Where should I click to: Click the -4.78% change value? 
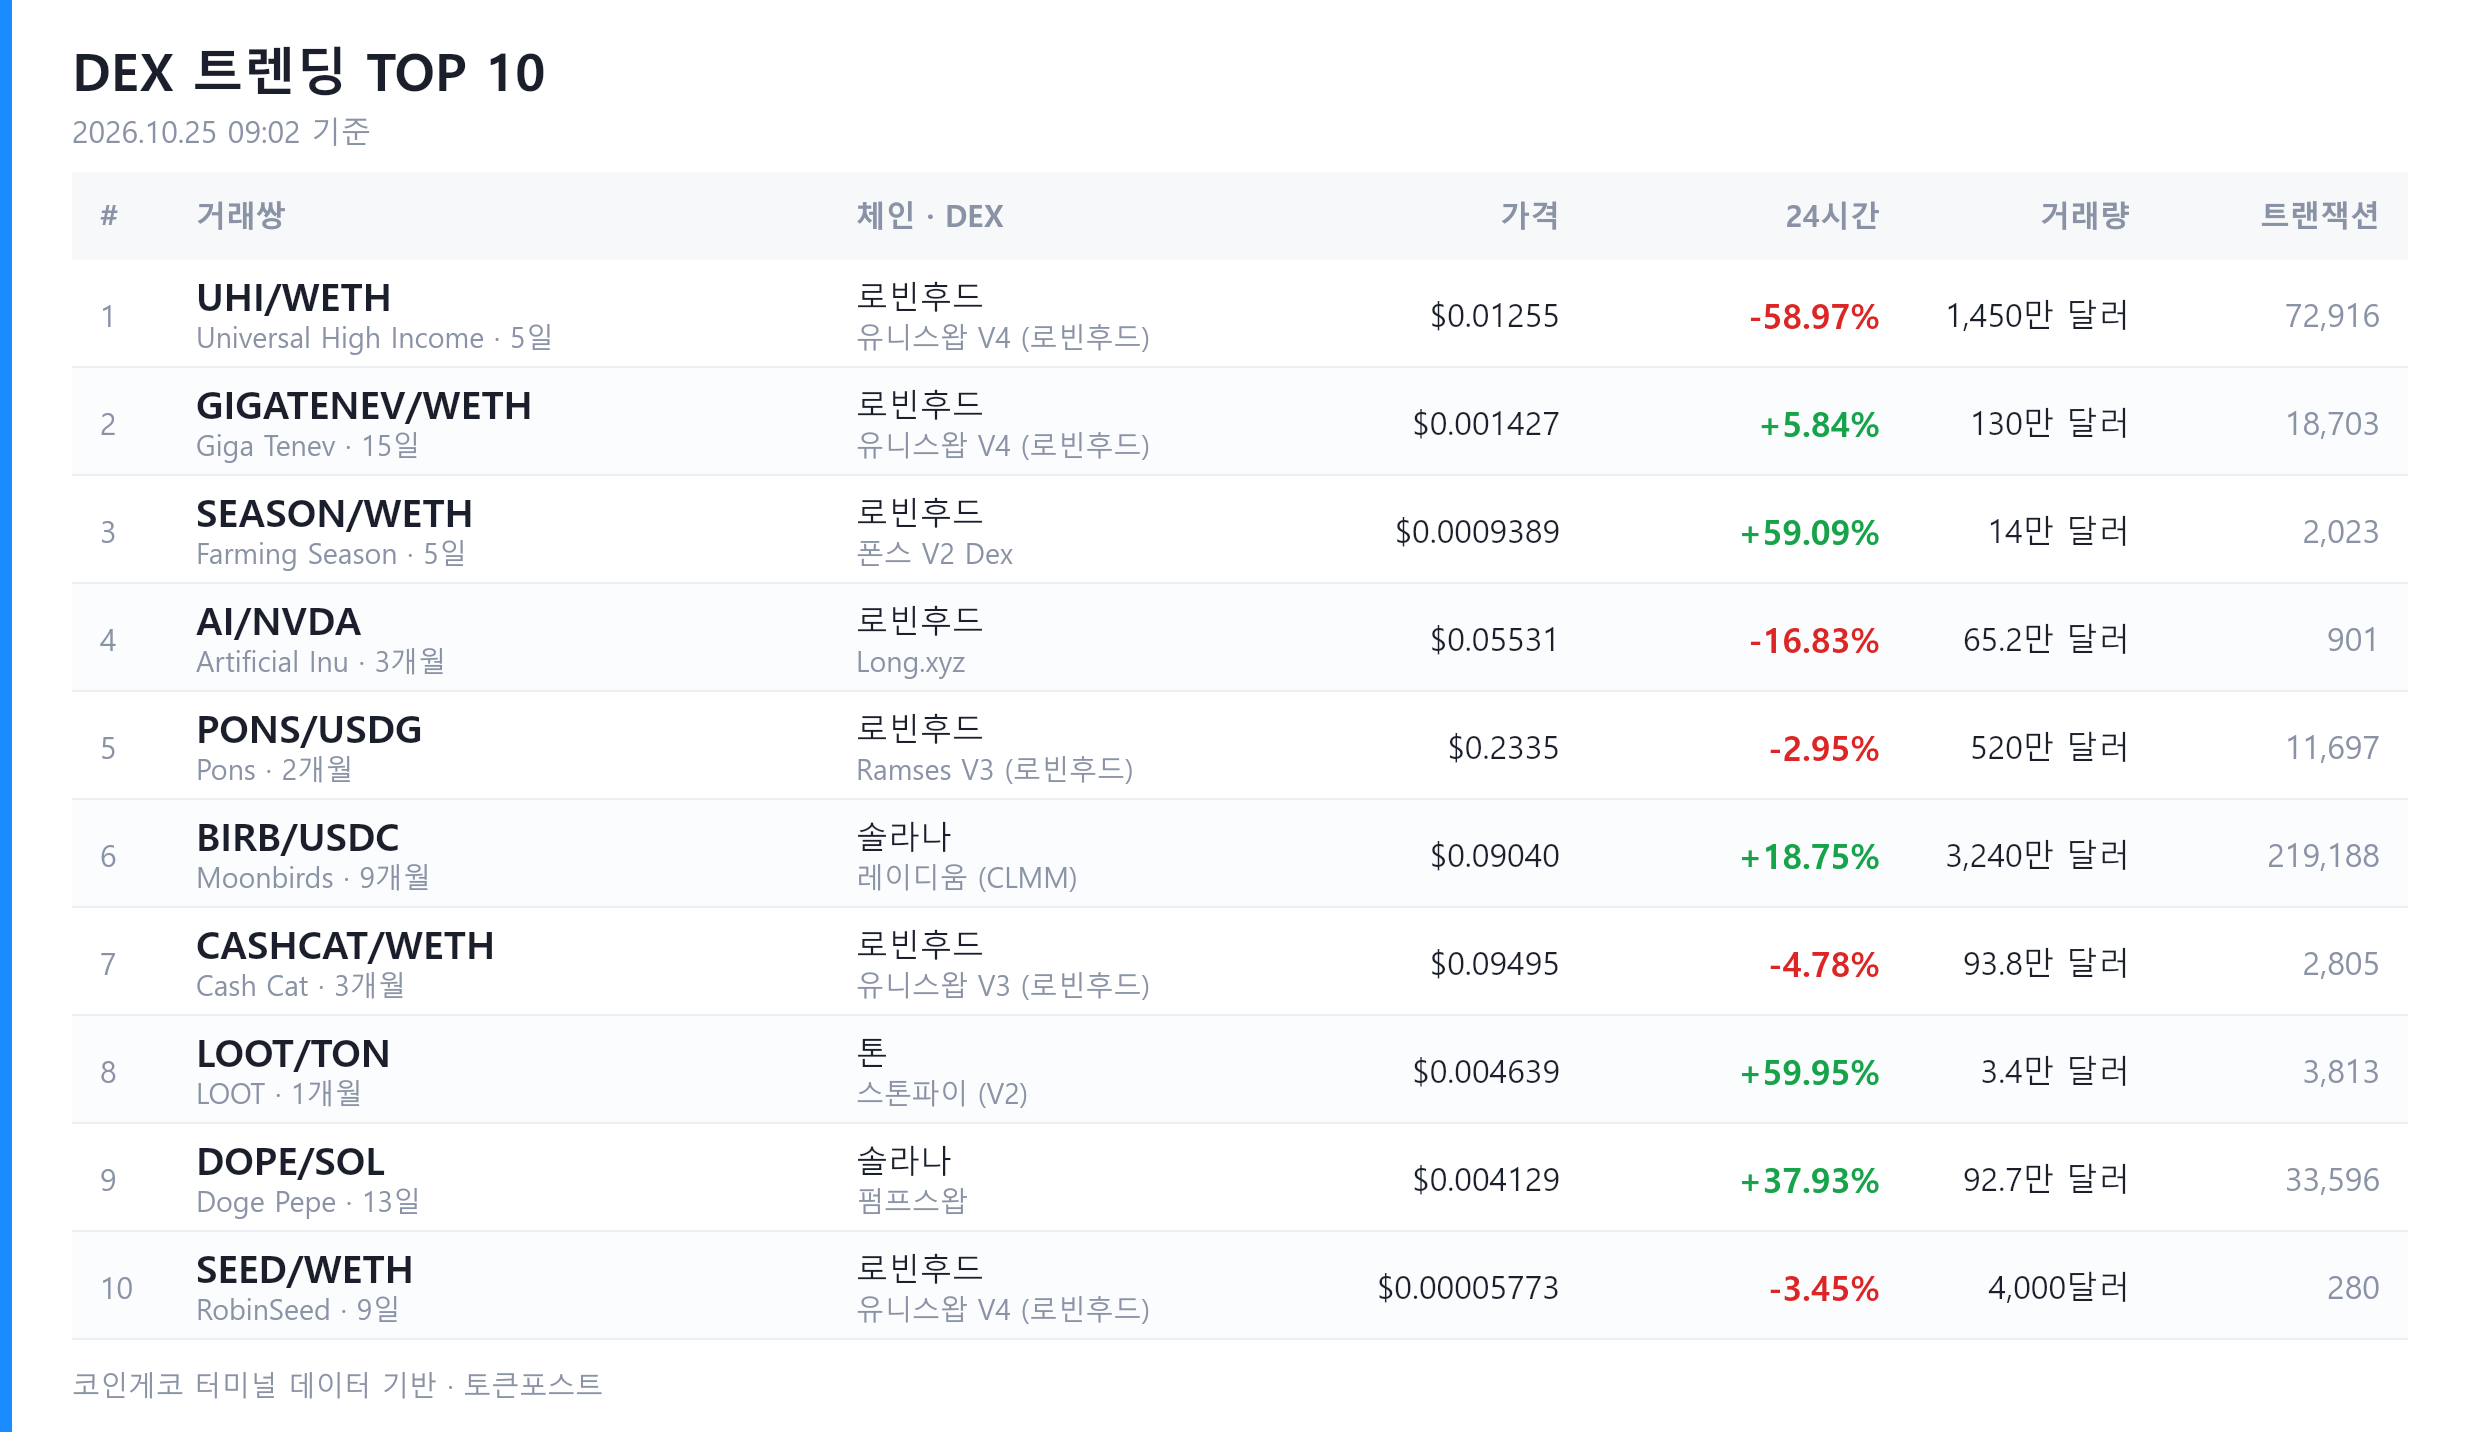(x=1824, y=965)
